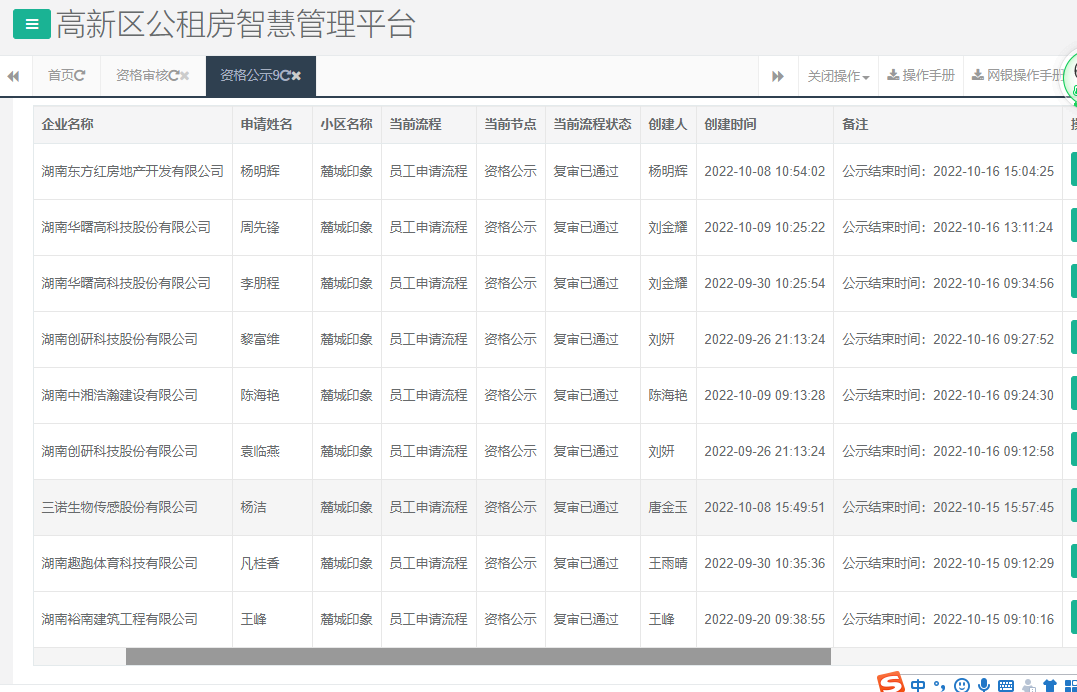Click the input-method toolbox icon in the tray
Screen dimensions: 1077x692
[x=1072, y=684]
